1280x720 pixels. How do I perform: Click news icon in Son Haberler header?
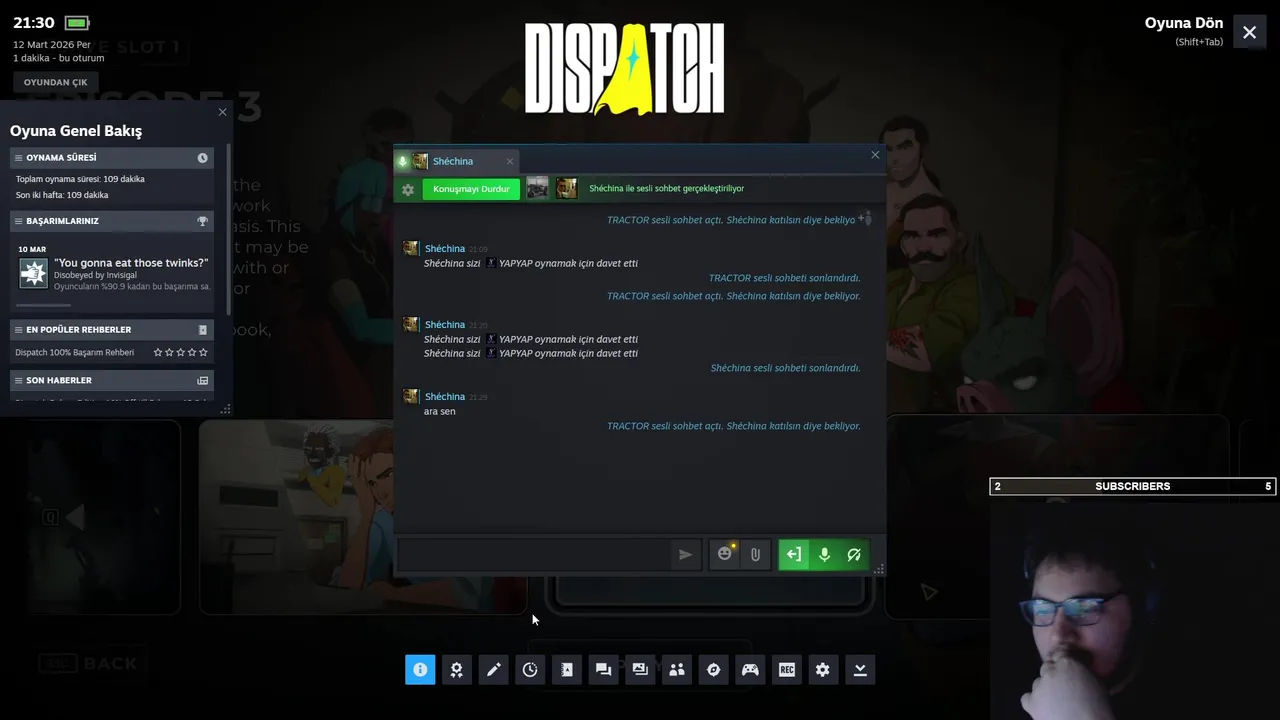tap(203, 381)
